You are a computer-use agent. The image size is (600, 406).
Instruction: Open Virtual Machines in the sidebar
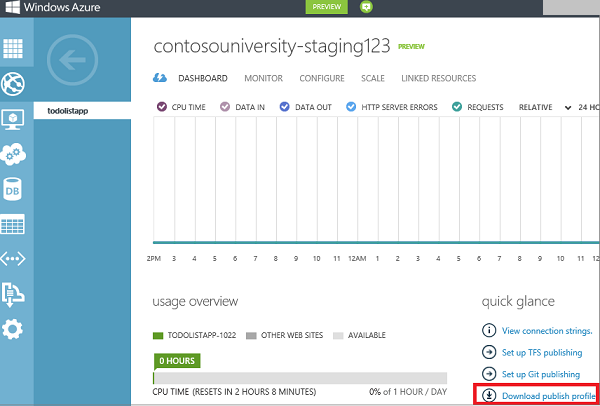coord(15,118)
